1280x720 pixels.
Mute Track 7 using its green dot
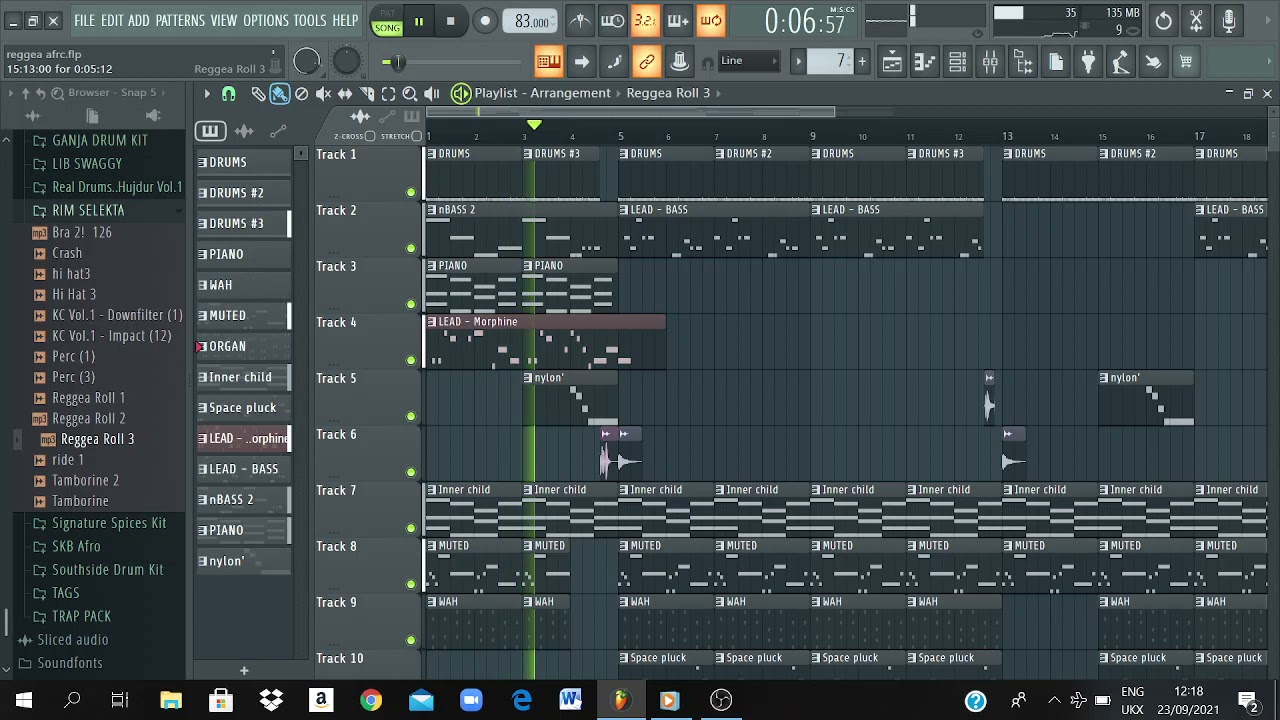pos(411,528)
